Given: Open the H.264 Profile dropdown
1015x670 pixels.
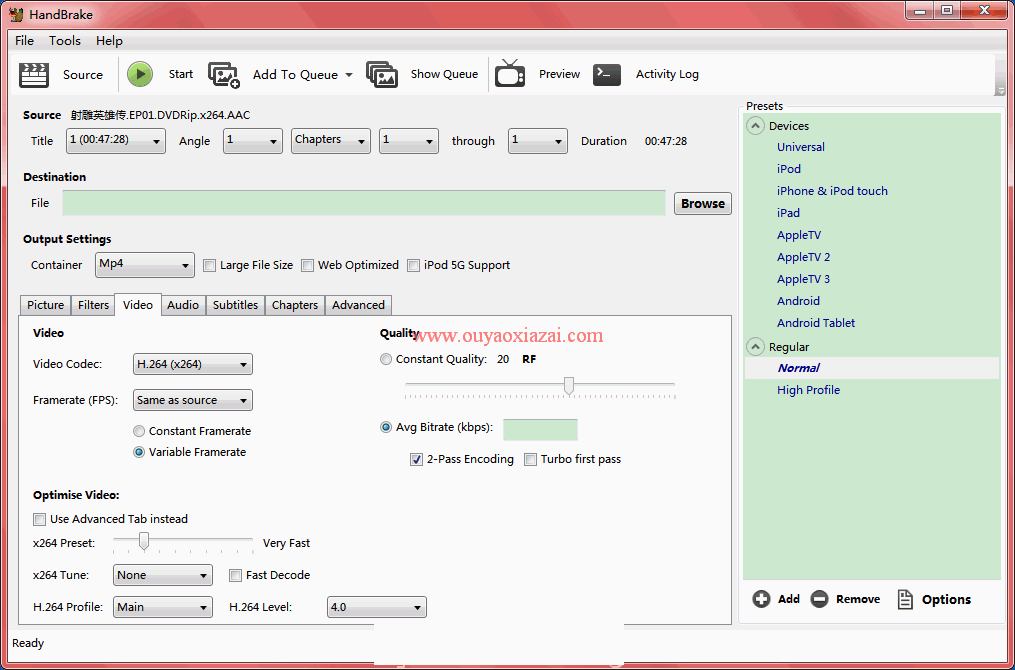Looking at the screenshot, I should point(163,607).
